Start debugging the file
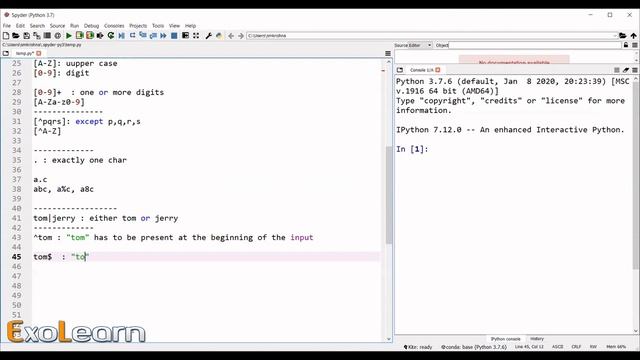This screenshot has width=640, height=360. pos(122,36)
